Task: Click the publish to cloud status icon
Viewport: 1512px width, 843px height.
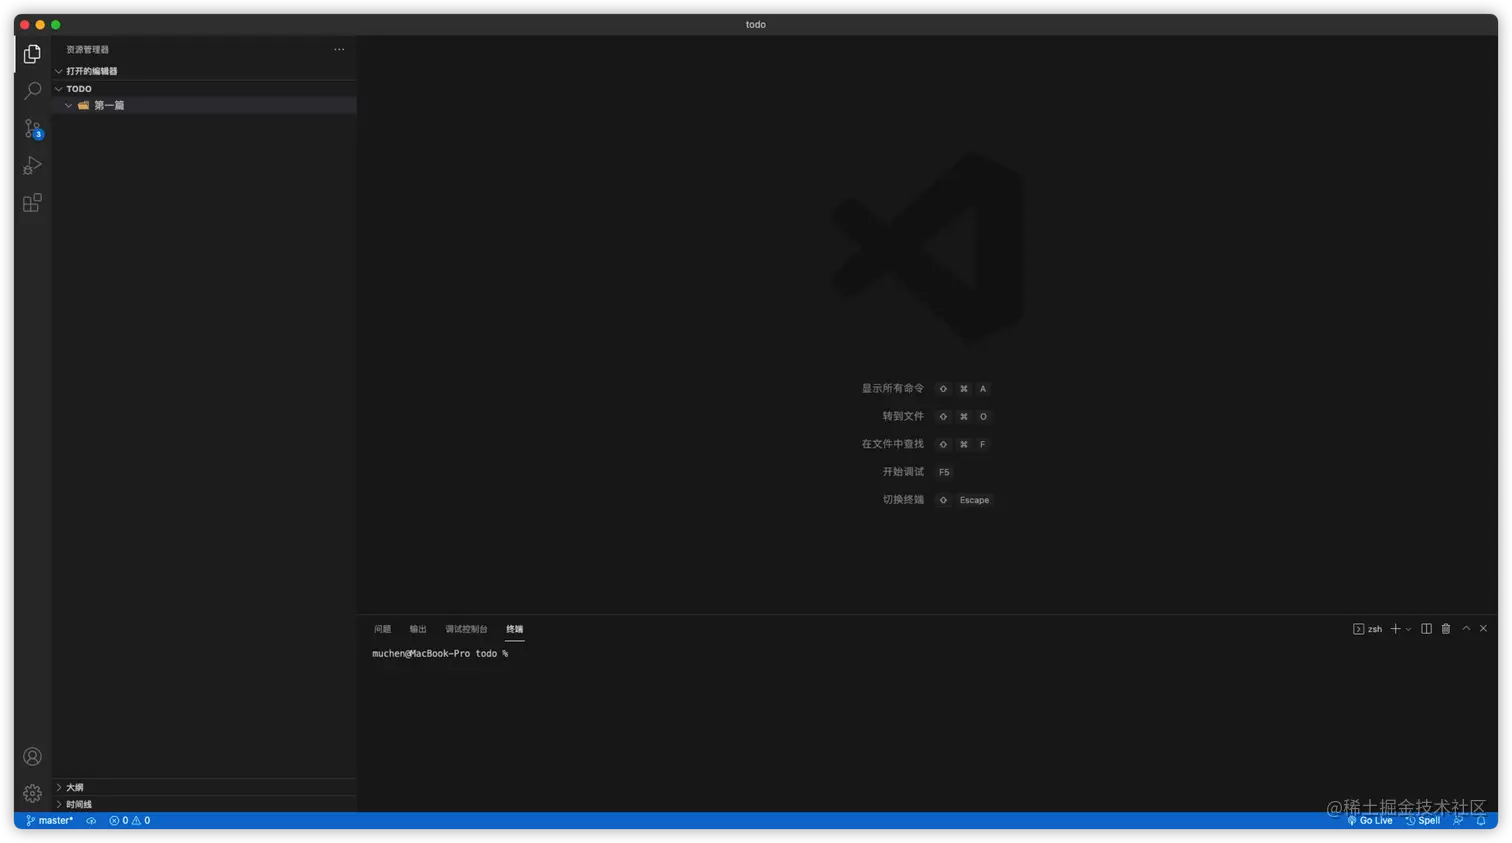Action: (x=91, y=821)
